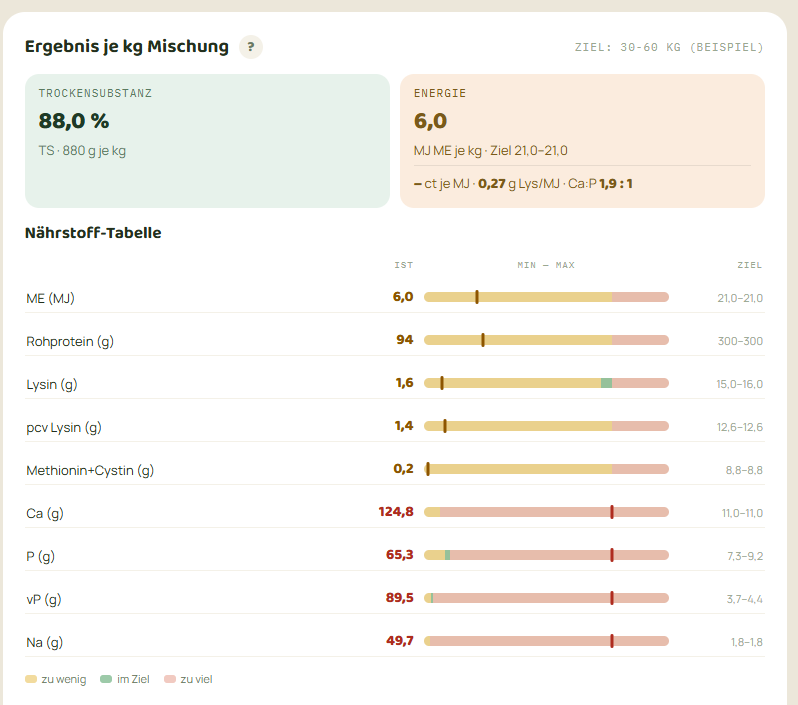
Task: Open the help question mark icon
Action: pos(251,47)
